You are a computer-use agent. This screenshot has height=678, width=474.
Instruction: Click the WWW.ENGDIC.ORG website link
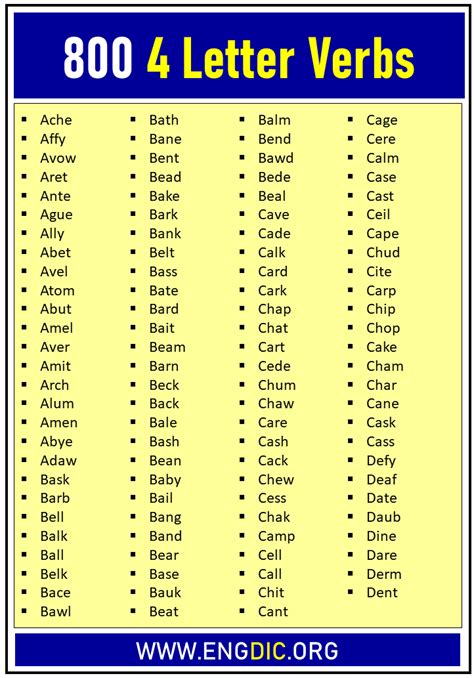click(237, 651)
